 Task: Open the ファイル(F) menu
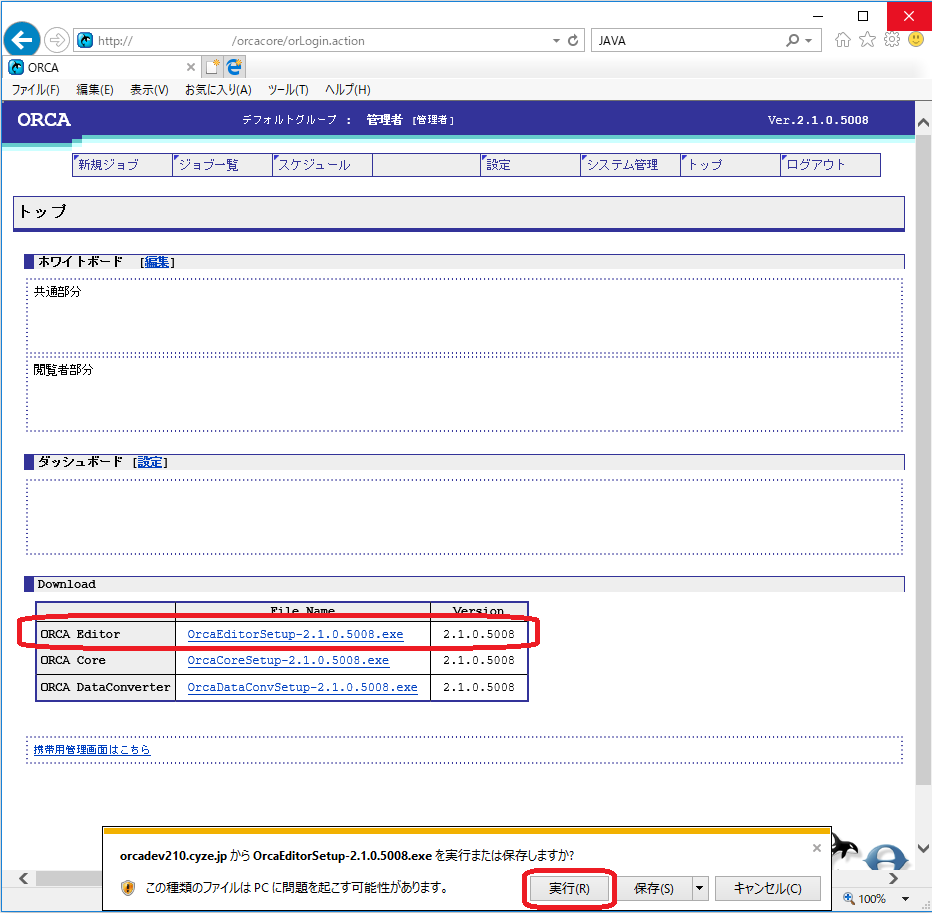point(36,90)
